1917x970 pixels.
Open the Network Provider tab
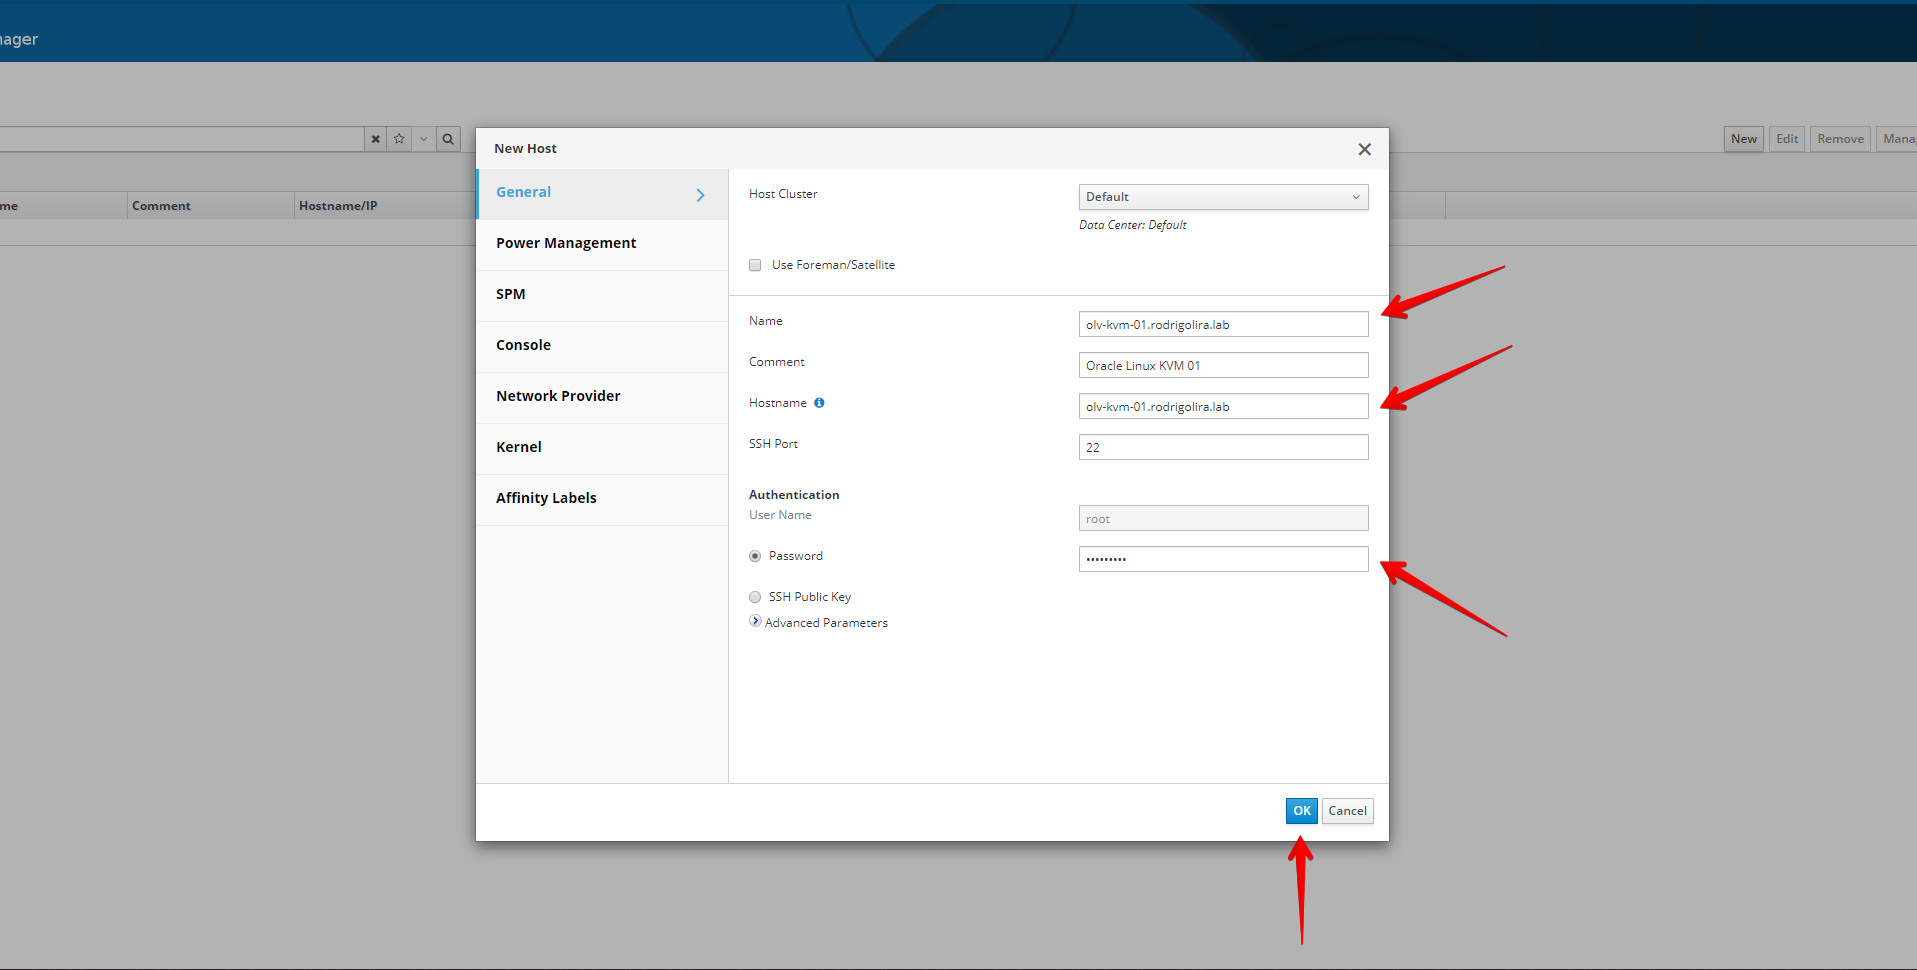pos(558,396)
